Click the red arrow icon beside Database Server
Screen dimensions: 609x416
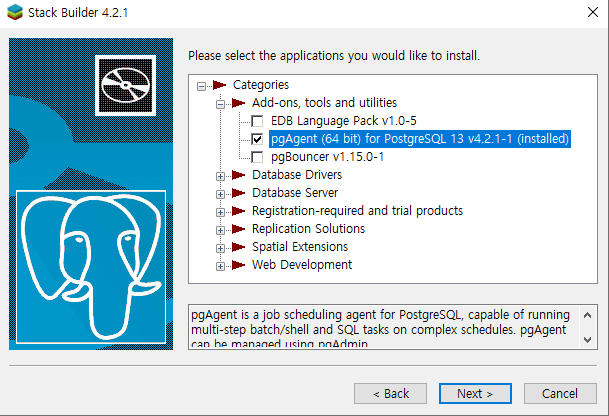(238, 193)
